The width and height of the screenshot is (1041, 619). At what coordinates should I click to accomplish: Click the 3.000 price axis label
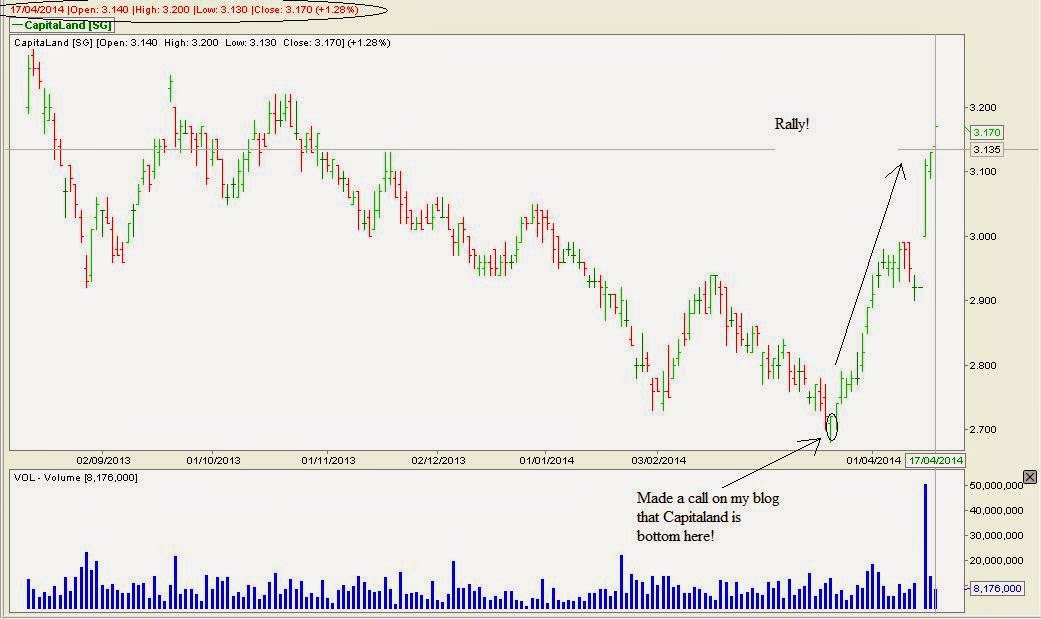983,236
